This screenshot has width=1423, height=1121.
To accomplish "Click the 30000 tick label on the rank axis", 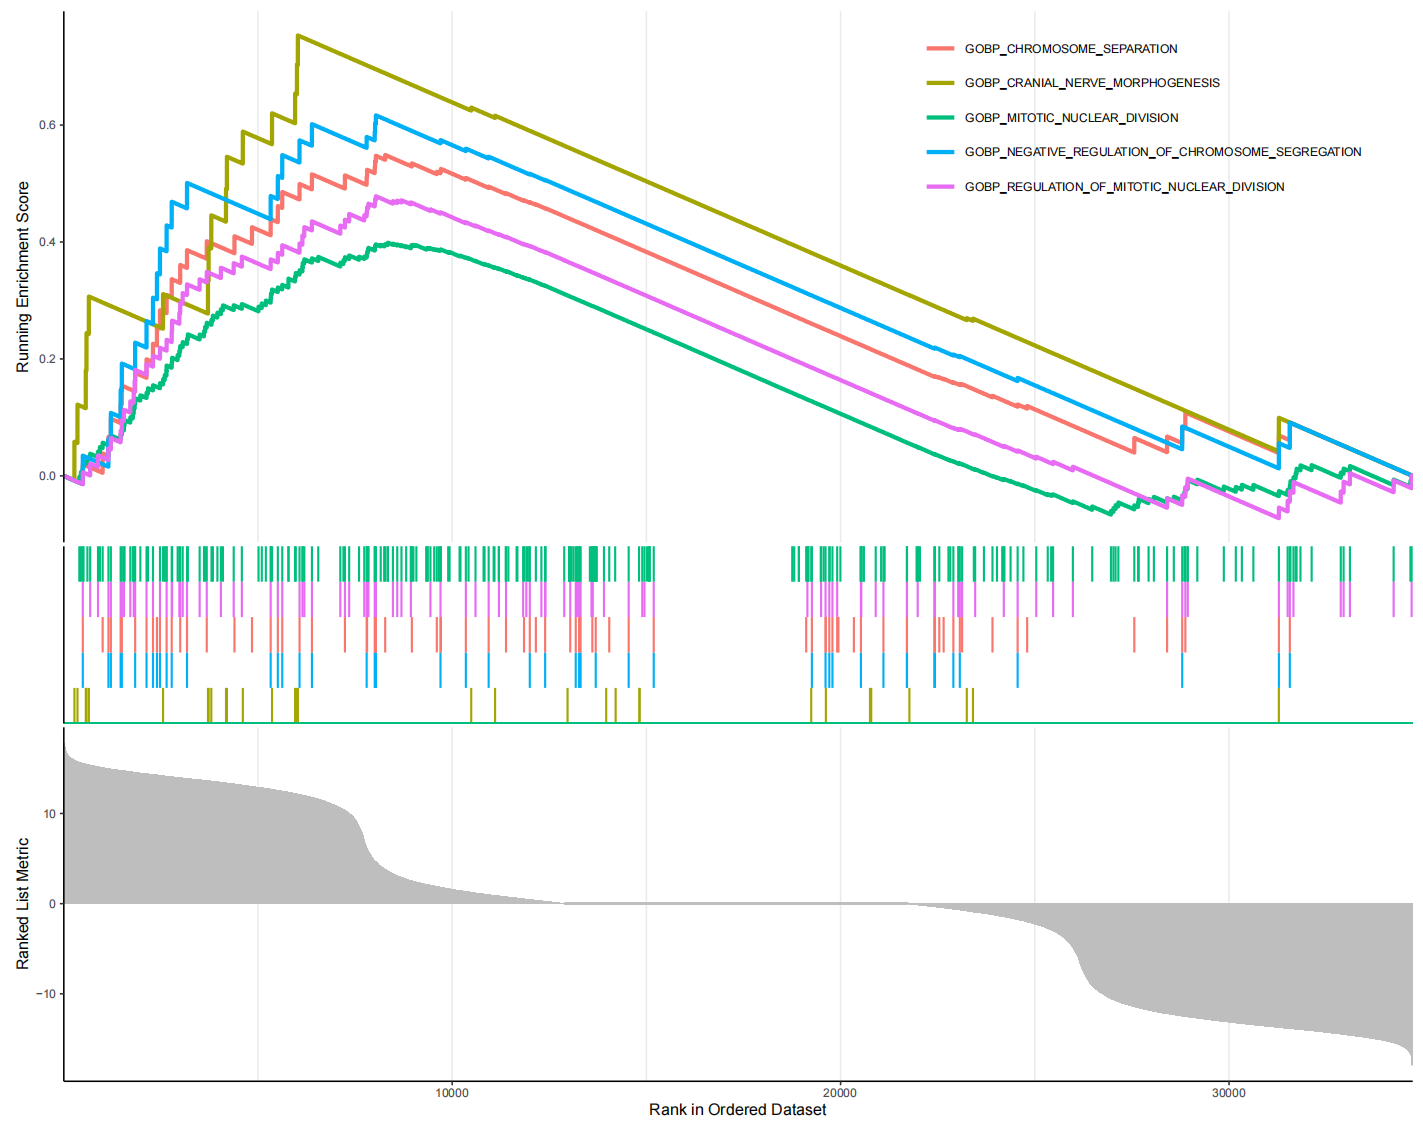I will coord(1229,1093).
